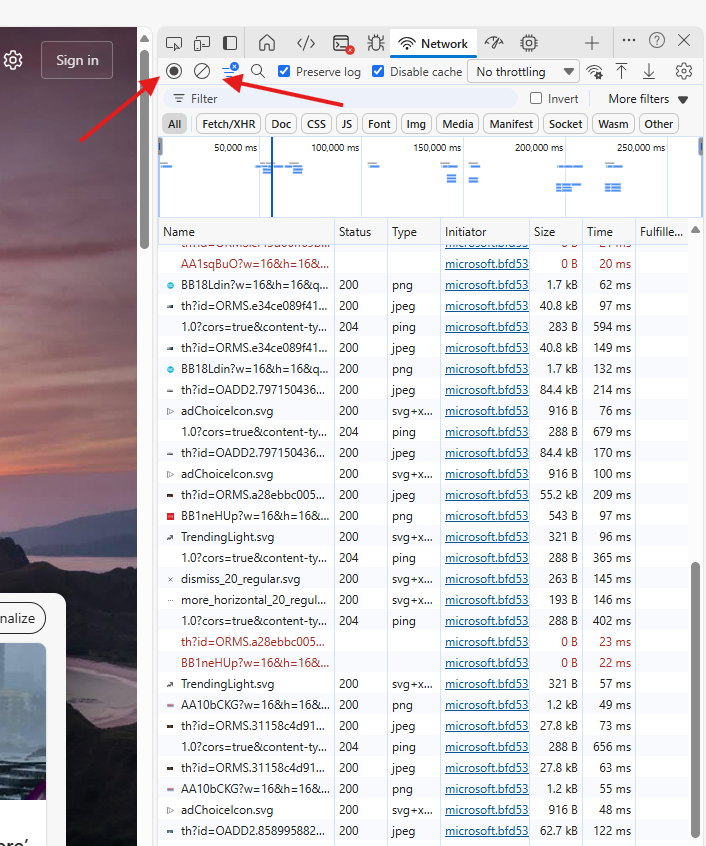
Task: Expand the More filters dropdown
Action: [x=648, y=99]
